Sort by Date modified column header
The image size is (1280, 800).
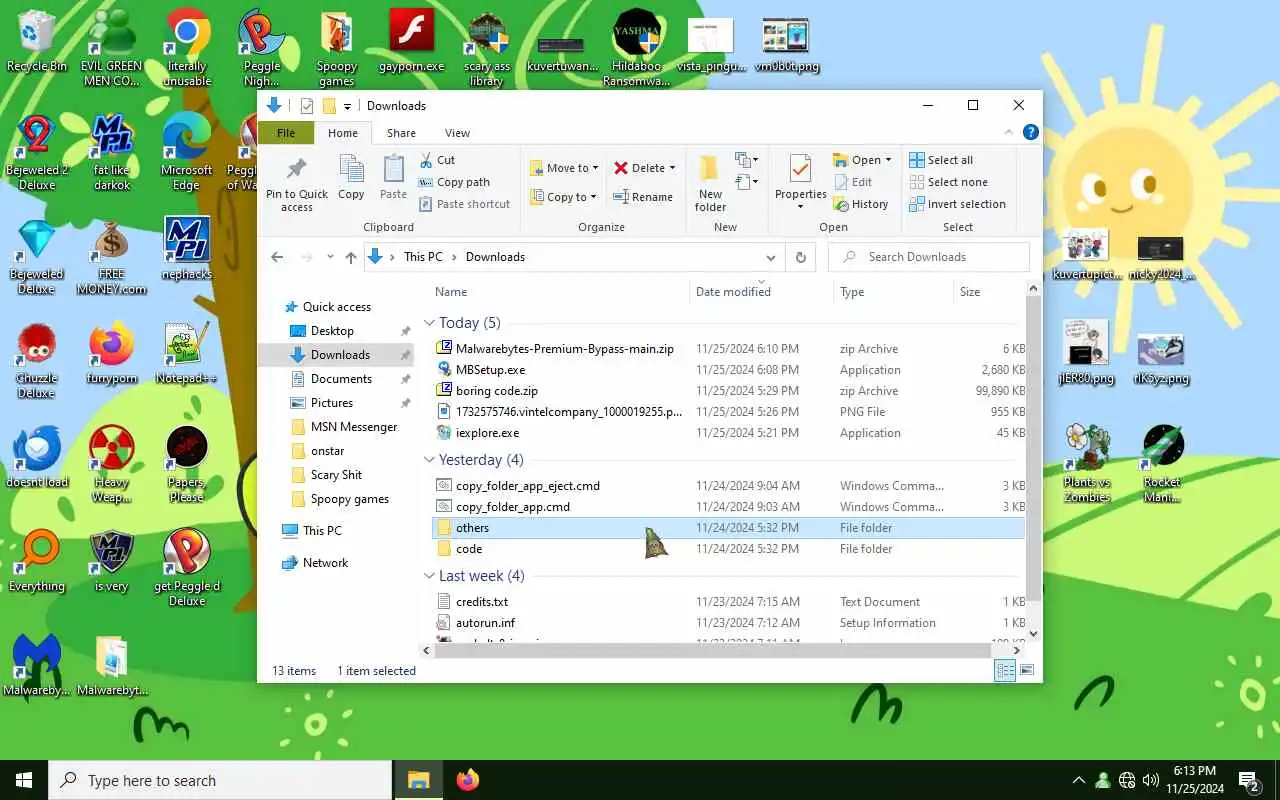pos(762,292)
